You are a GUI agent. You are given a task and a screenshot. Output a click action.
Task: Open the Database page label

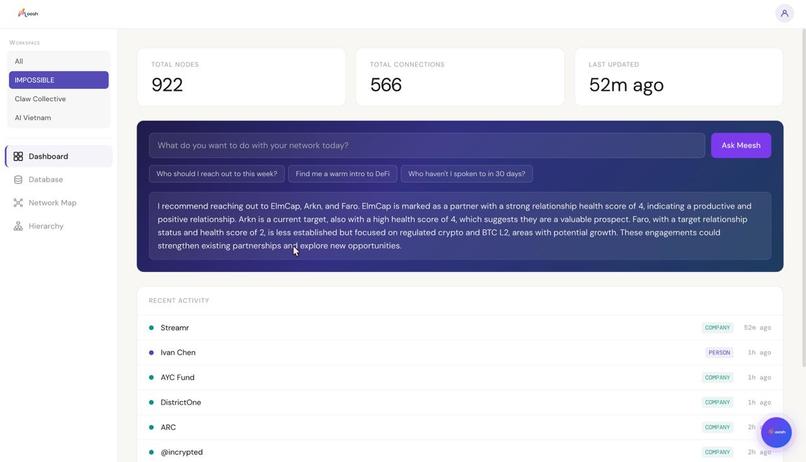(x=46, y=179)
